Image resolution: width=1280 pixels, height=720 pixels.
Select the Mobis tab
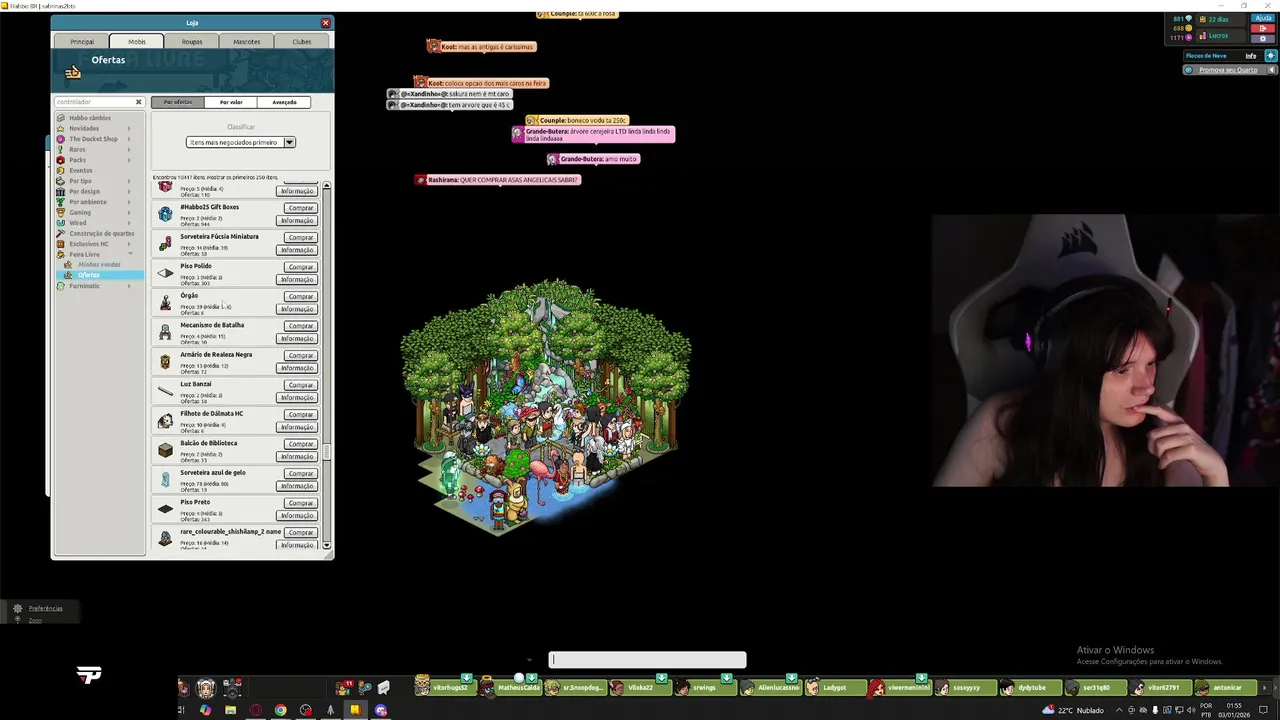pos(137,42)
